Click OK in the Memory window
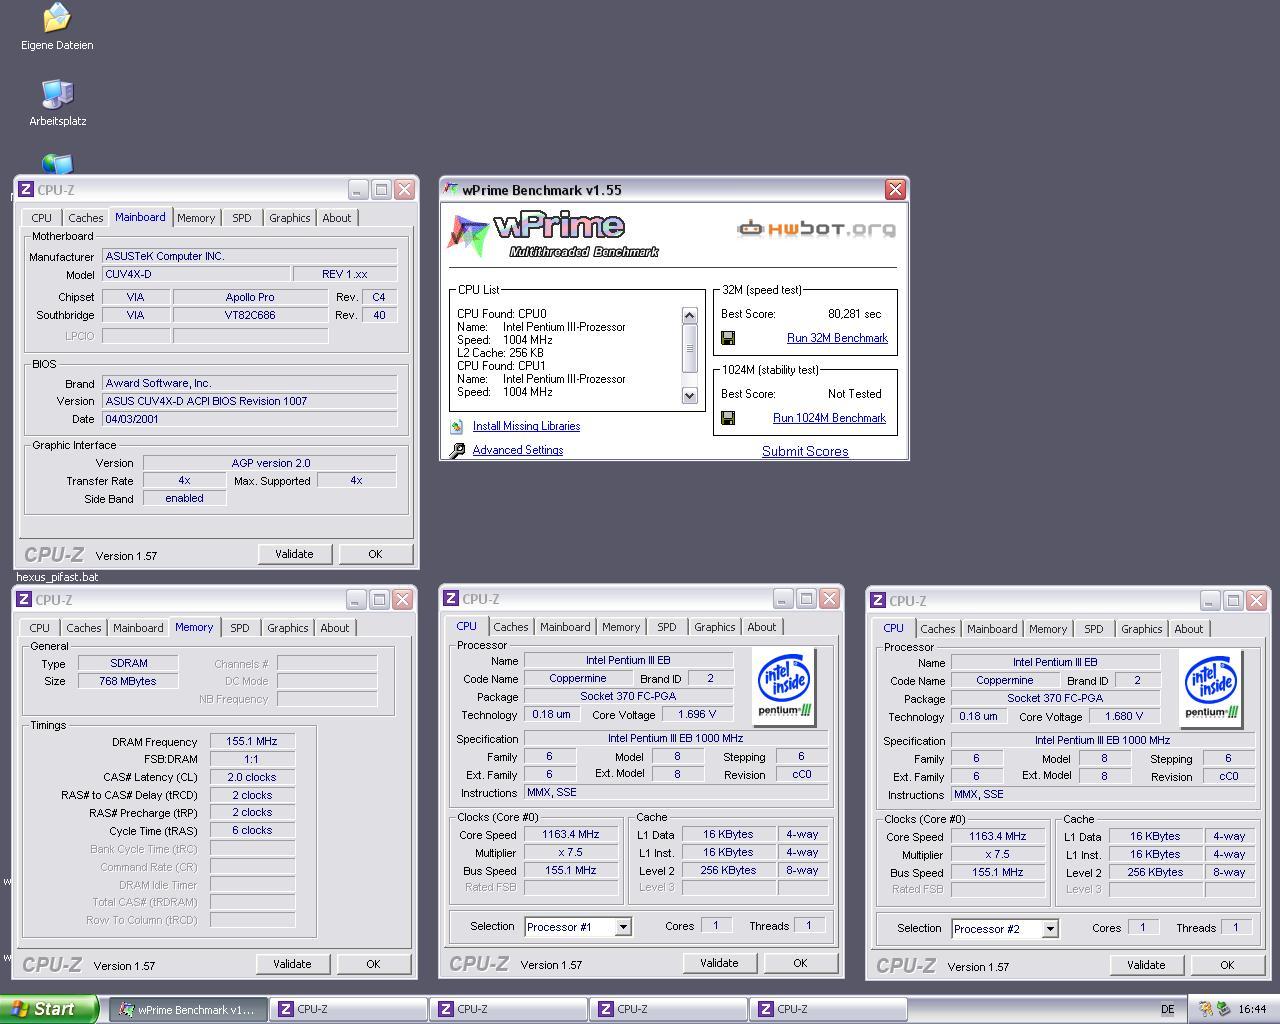1280x1024 pixels. 373,964
